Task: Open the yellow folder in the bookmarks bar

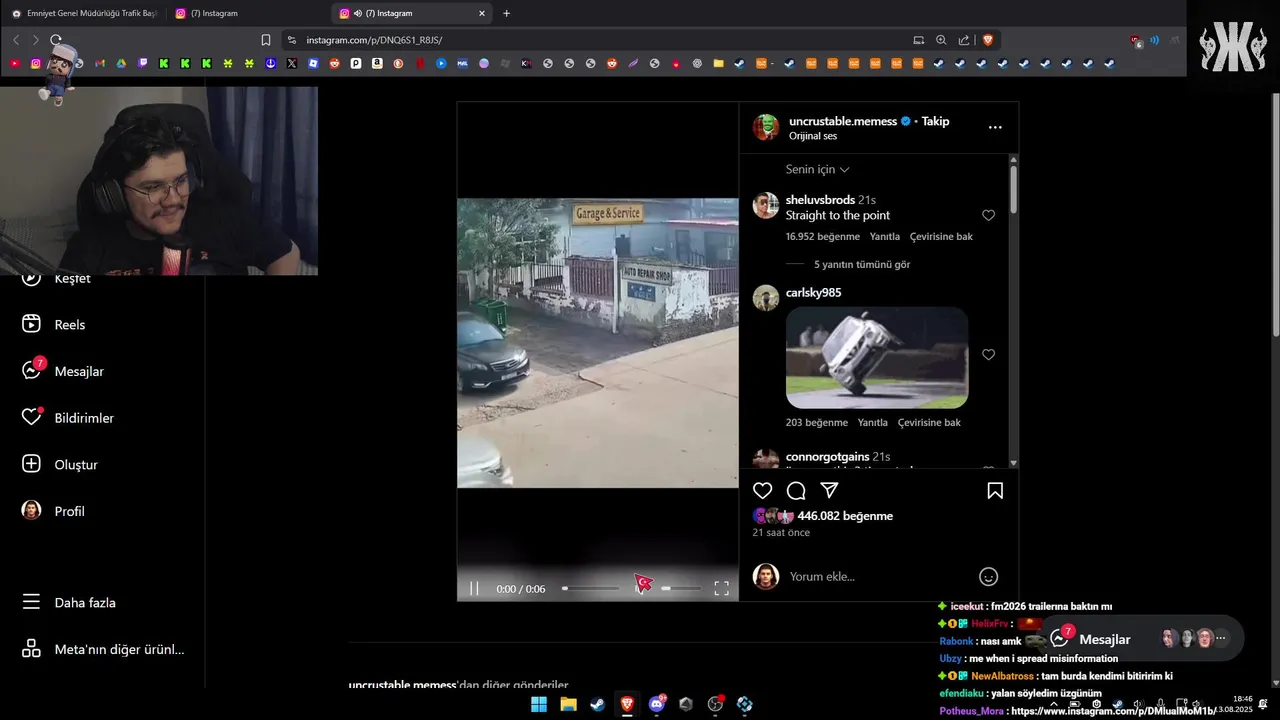Action: tap(718, 63)
